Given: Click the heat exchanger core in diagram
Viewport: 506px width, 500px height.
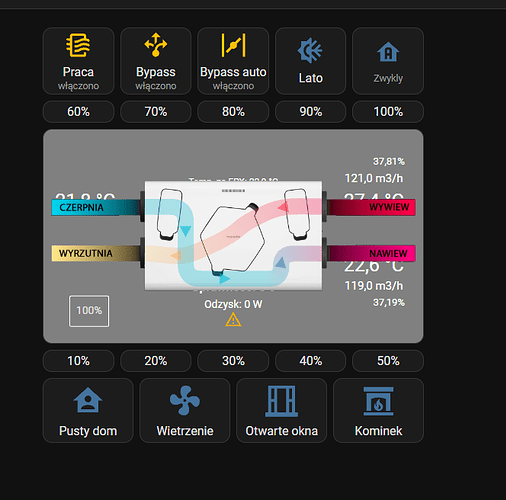Looking at the screenshot, I should coord(232,239).
